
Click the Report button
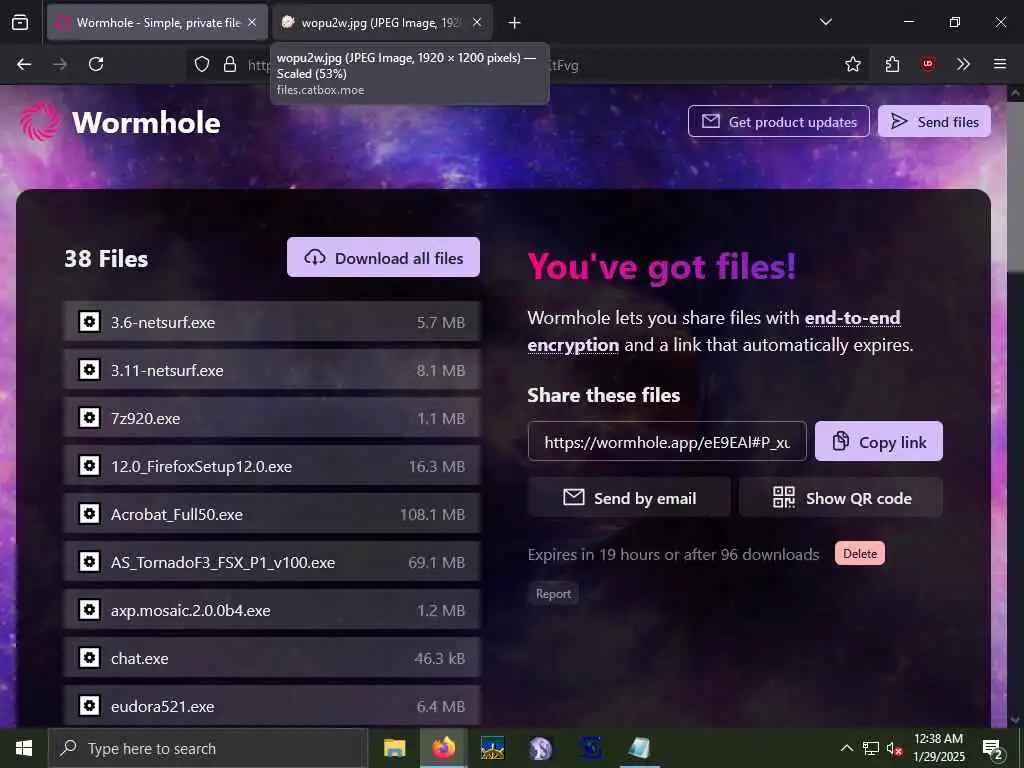point(553,594)
